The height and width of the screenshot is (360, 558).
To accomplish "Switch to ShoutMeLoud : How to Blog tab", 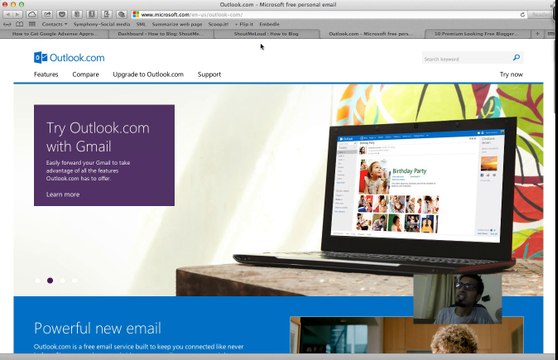I will (x=266, y=34).
